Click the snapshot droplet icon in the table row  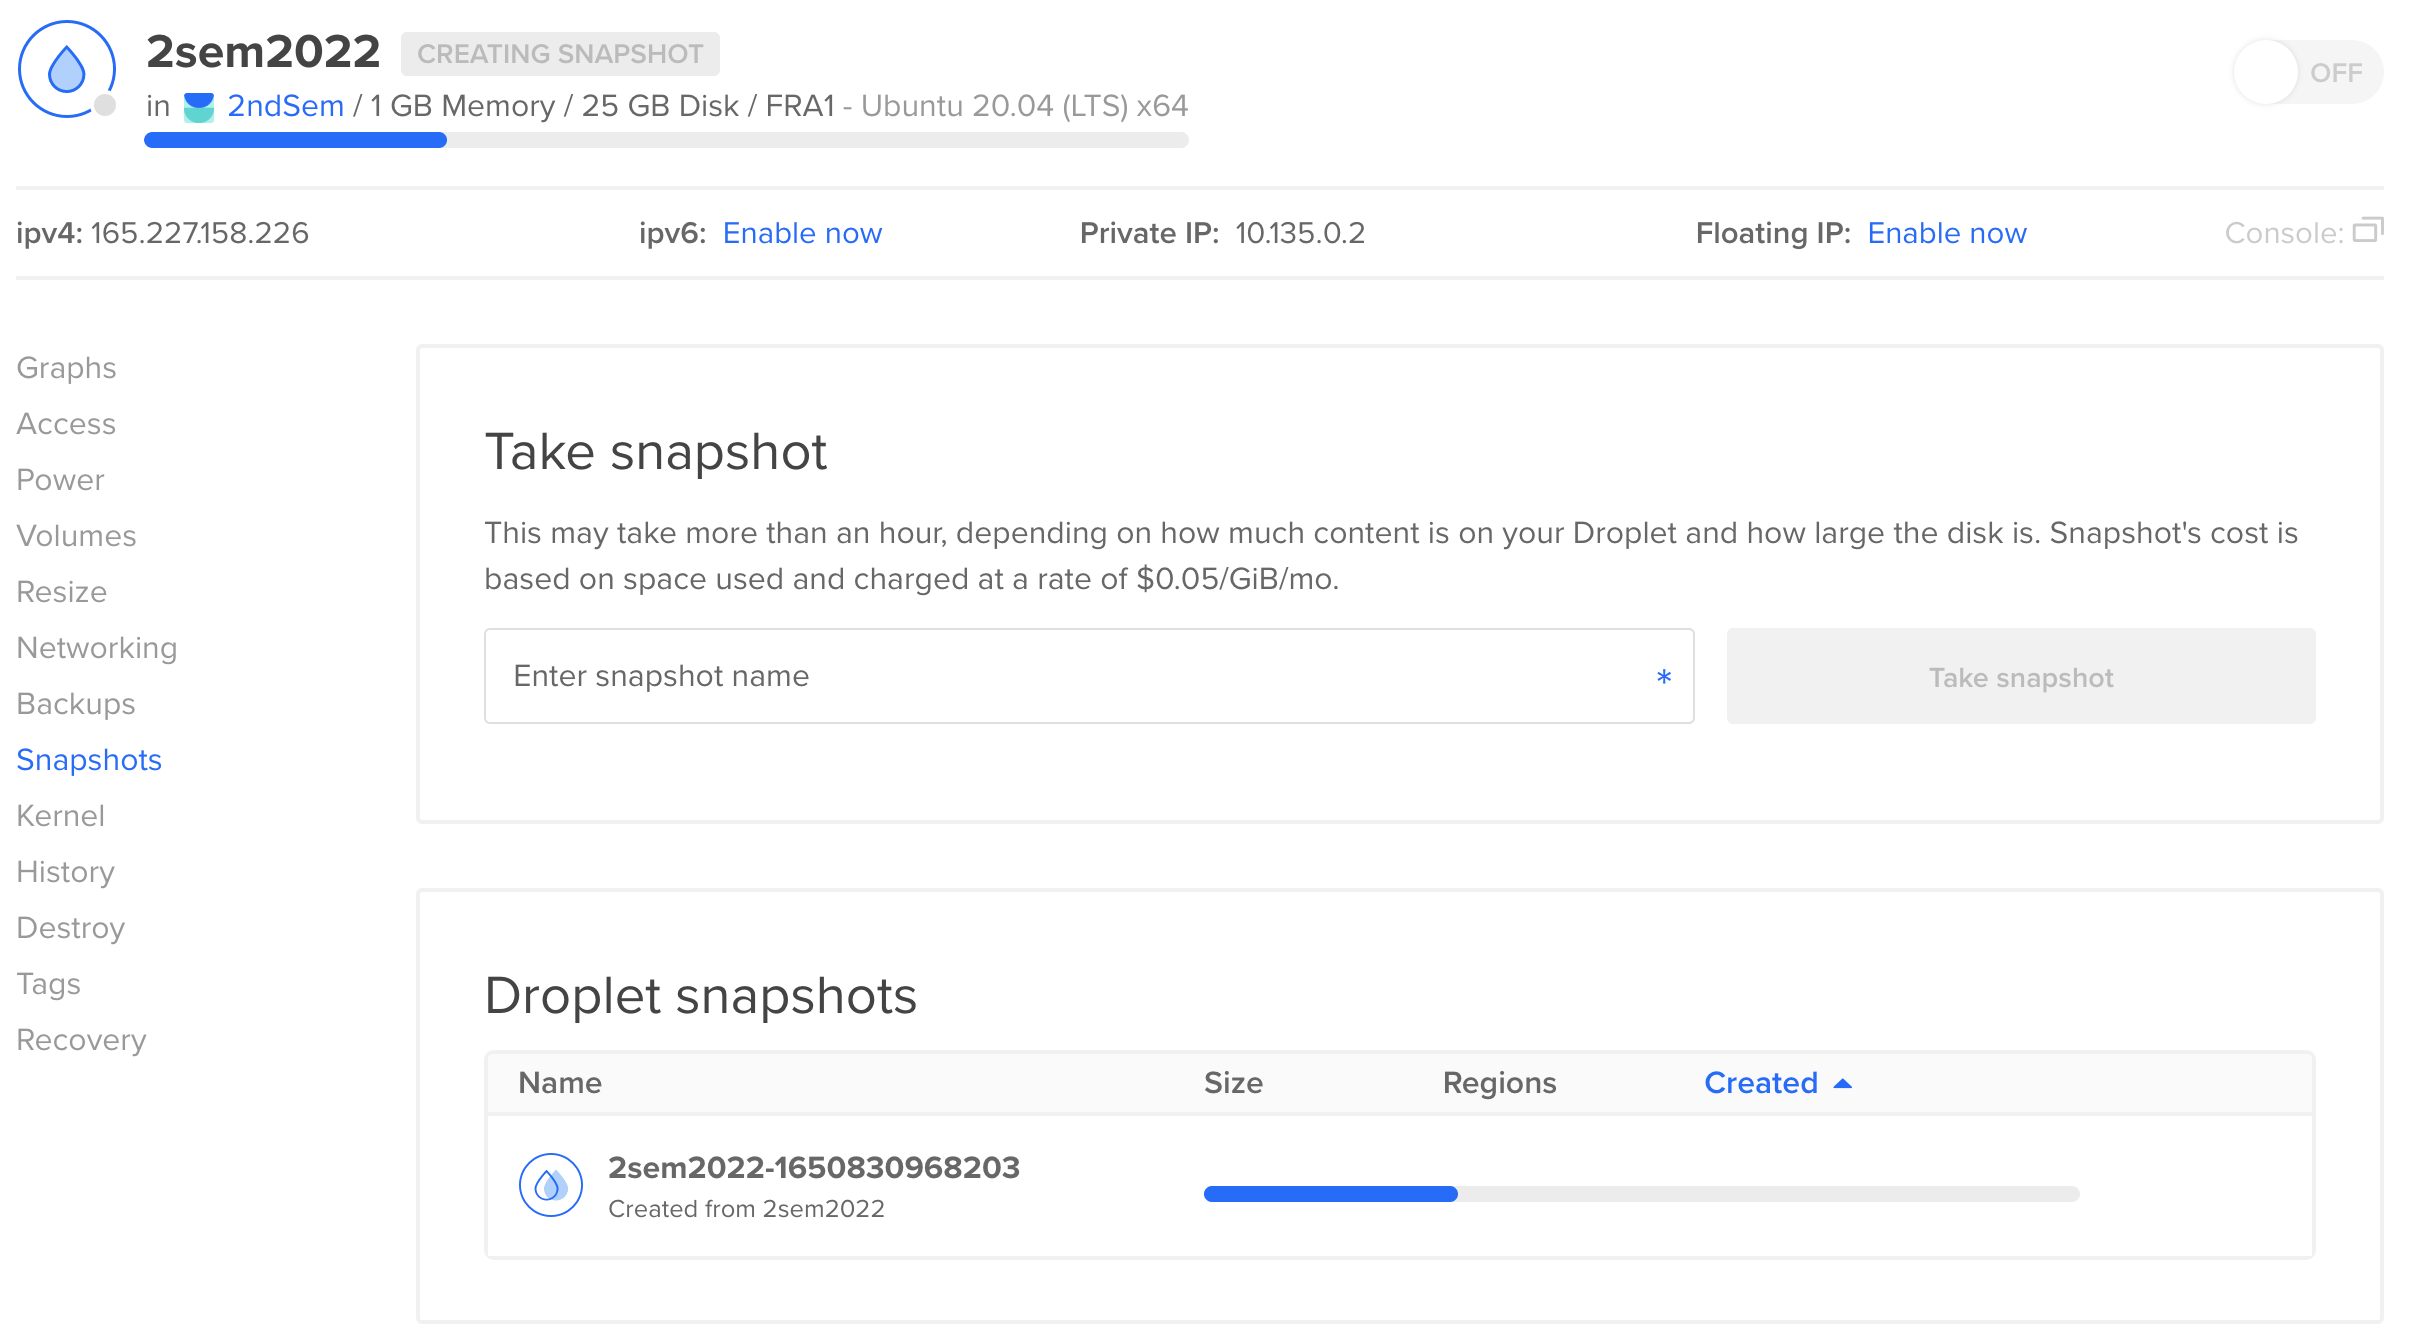(550, 1186)
